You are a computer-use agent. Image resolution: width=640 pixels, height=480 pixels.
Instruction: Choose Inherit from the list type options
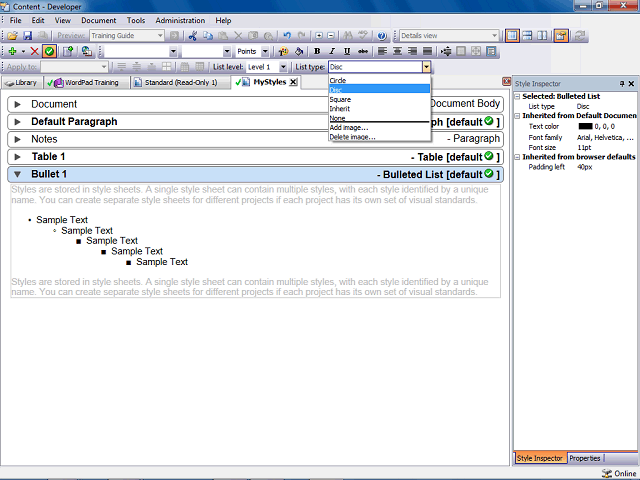point(380,109)
